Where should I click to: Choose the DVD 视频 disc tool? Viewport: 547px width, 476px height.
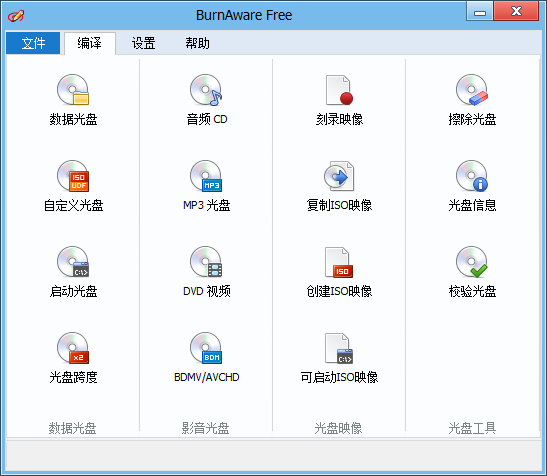(x=207, y=272)
